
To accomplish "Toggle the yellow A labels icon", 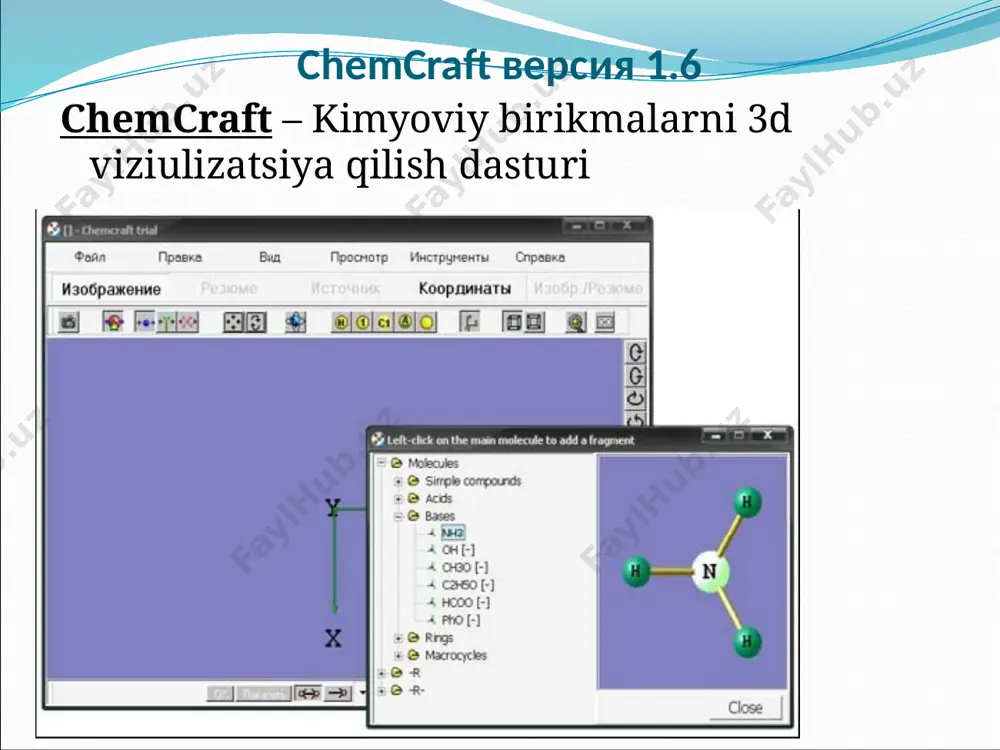I will pyautogui.click(x=405, y=323).
